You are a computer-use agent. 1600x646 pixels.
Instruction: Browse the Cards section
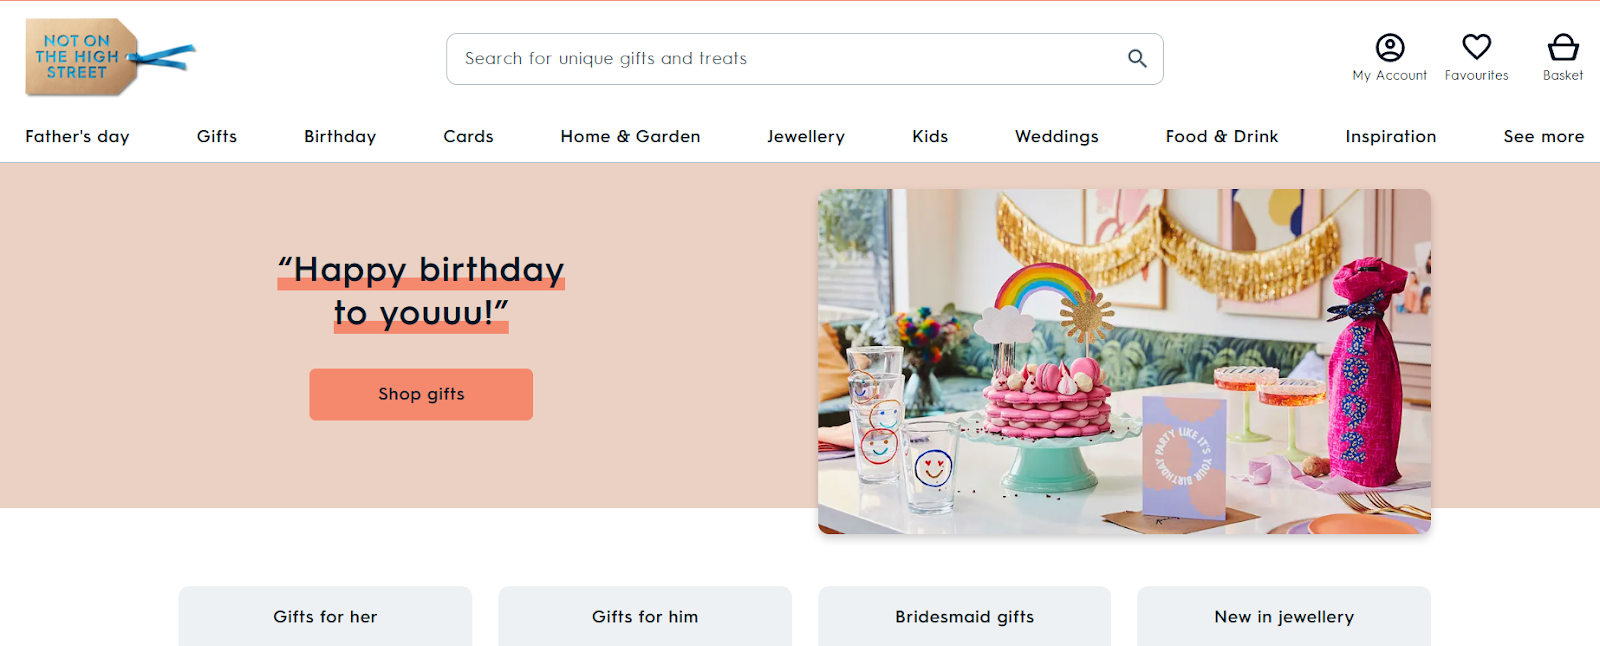(467, 136)
